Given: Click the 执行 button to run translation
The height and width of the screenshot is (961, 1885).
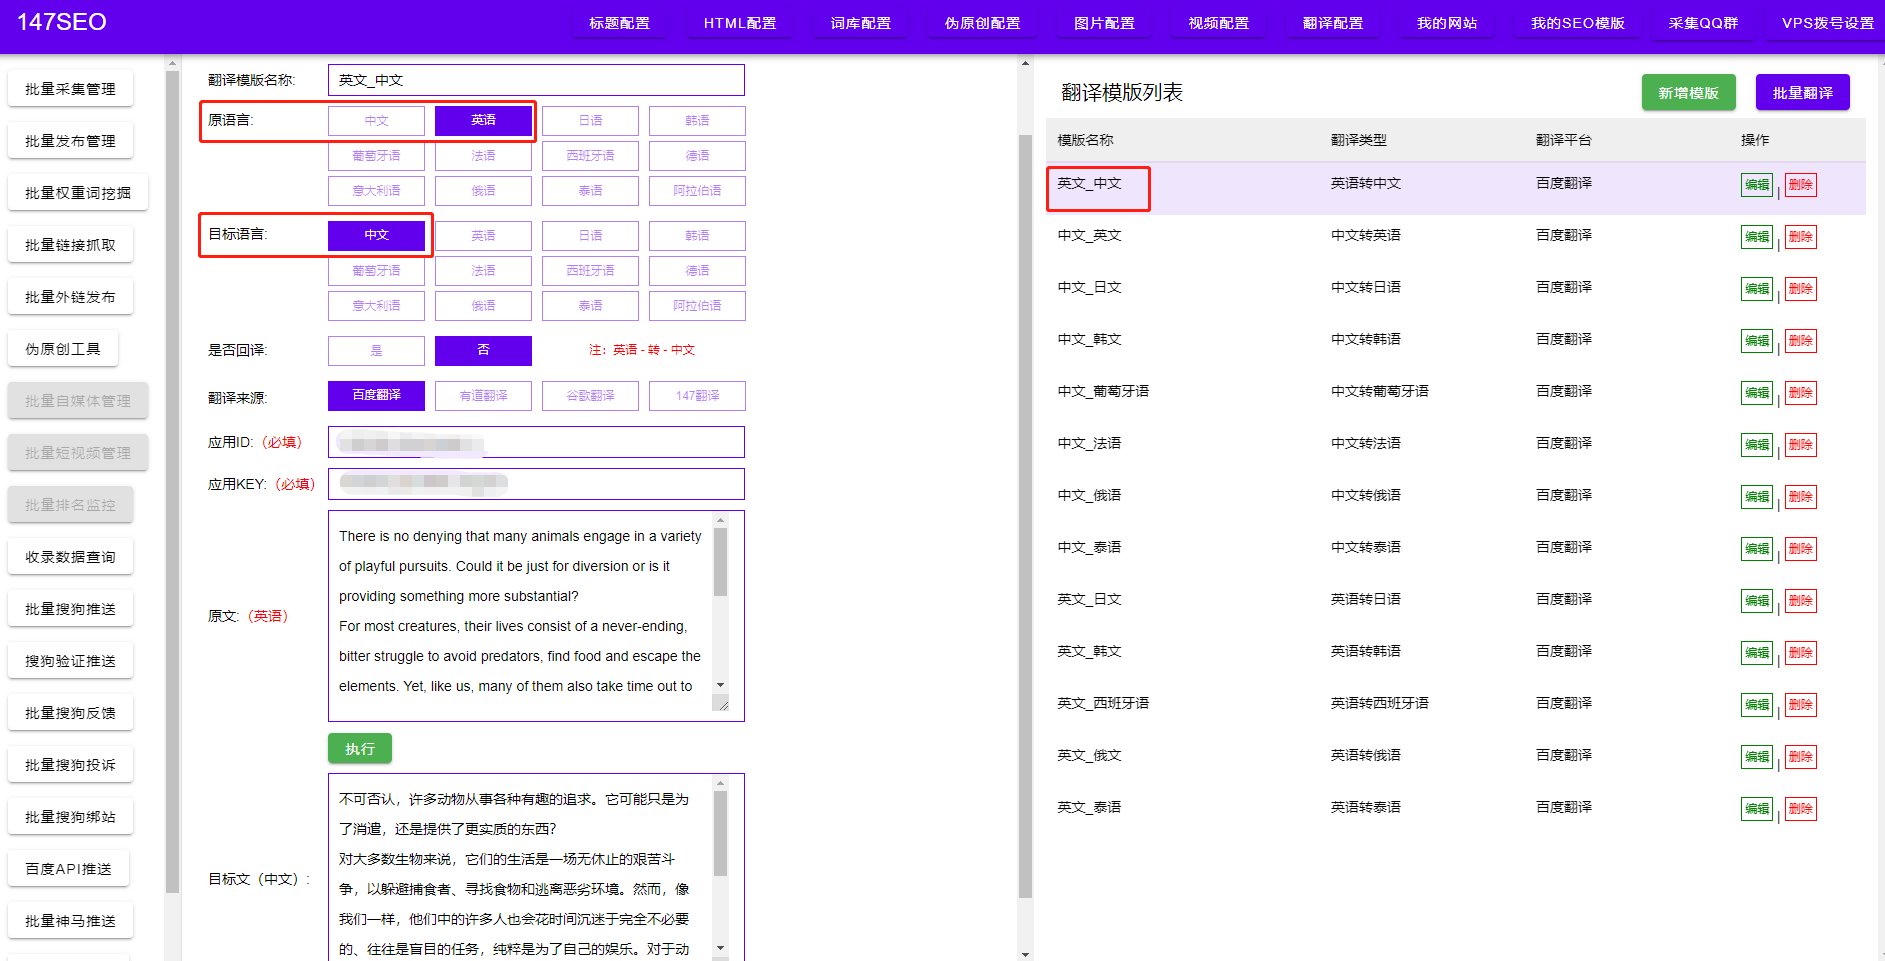Looking at the screenshot, I should 359,748.
